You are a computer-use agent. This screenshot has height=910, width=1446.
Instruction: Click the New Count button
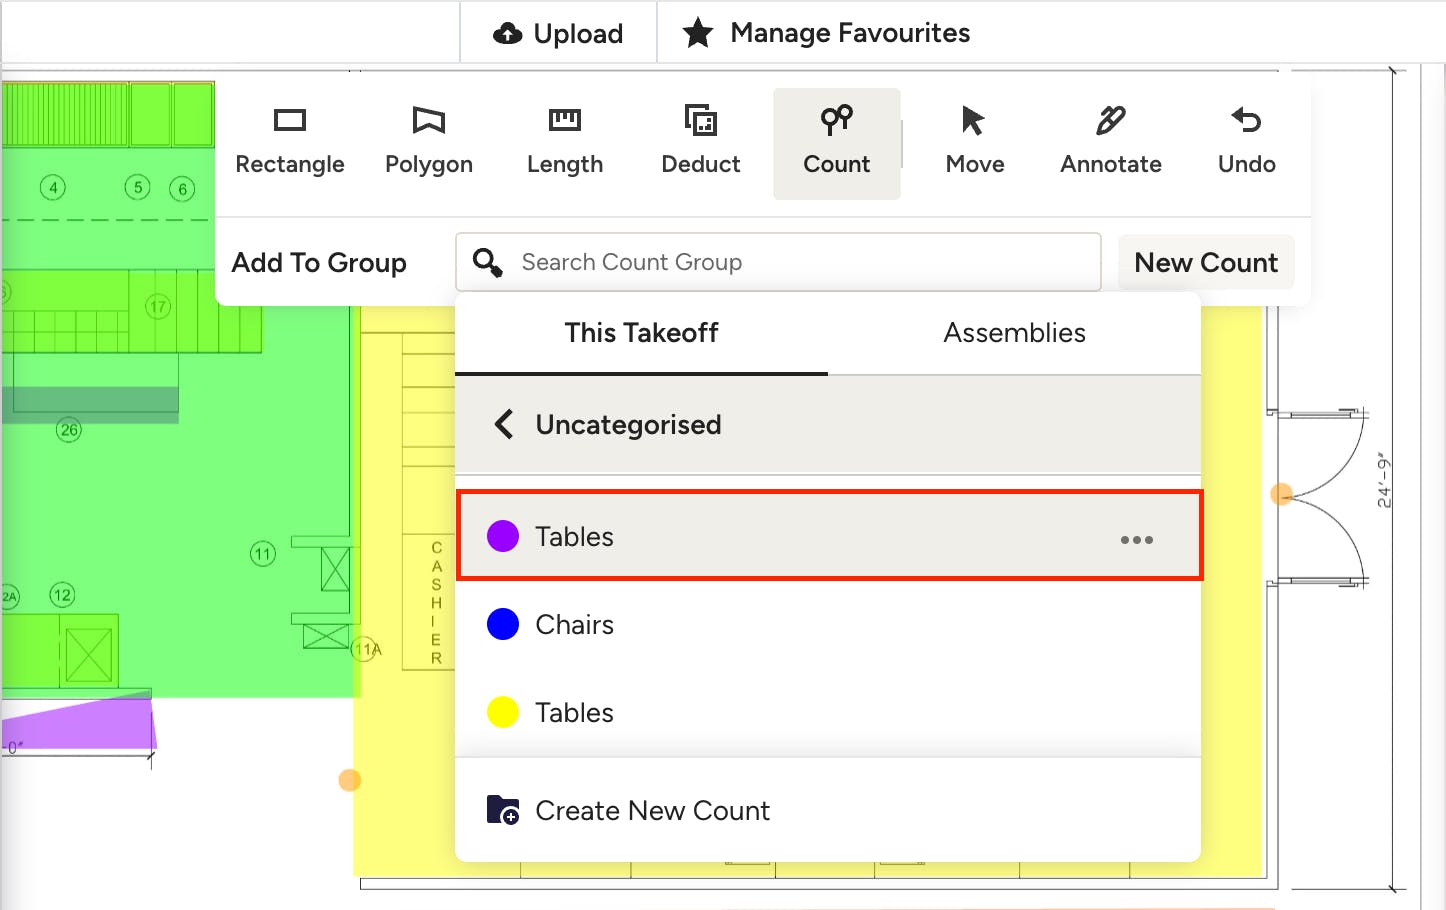(1205, 262)
